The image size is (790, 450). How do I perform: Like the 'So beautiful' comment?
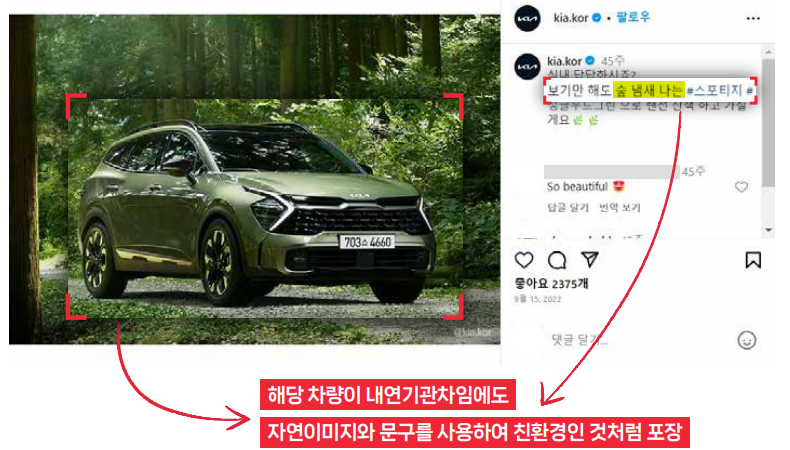[x=741, y=187]
